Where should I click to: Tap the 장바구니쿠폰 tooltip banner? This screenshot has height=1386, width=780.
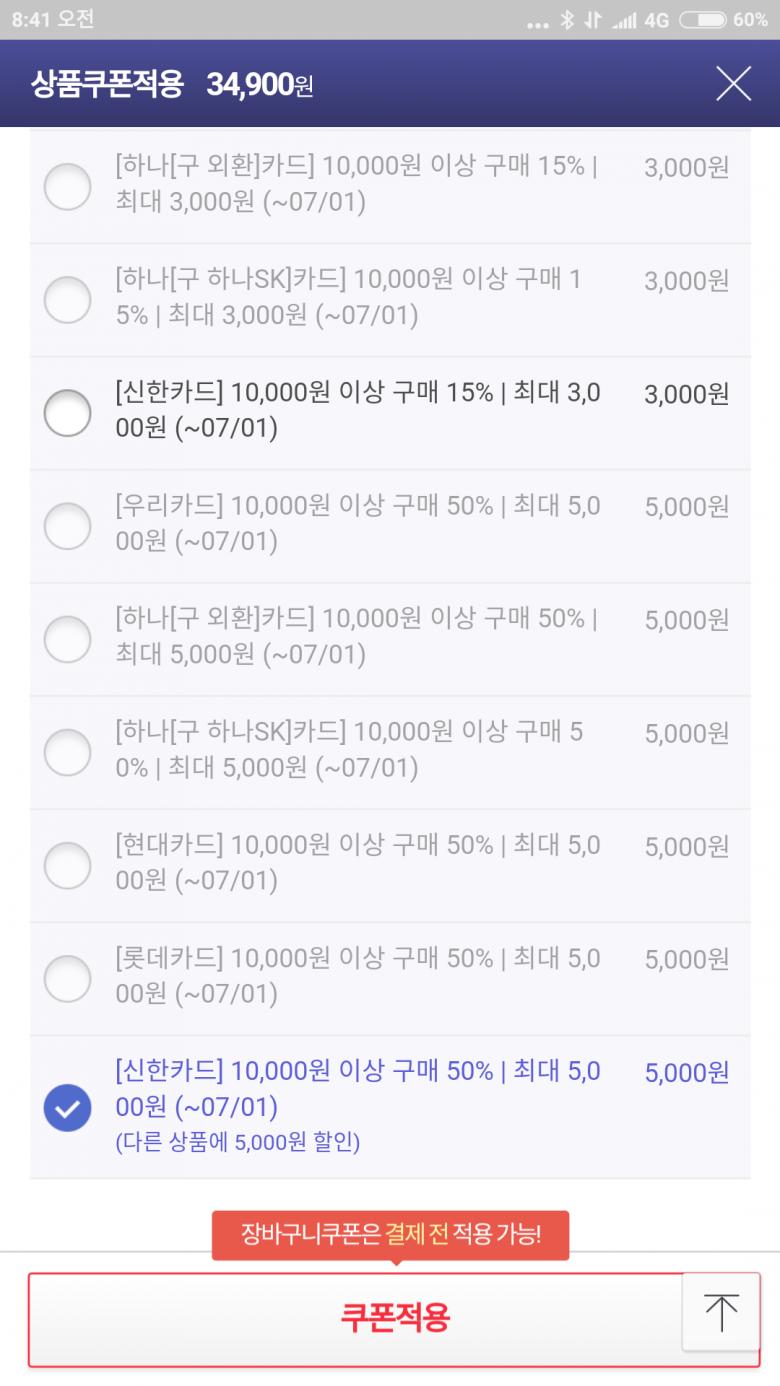390,1235
